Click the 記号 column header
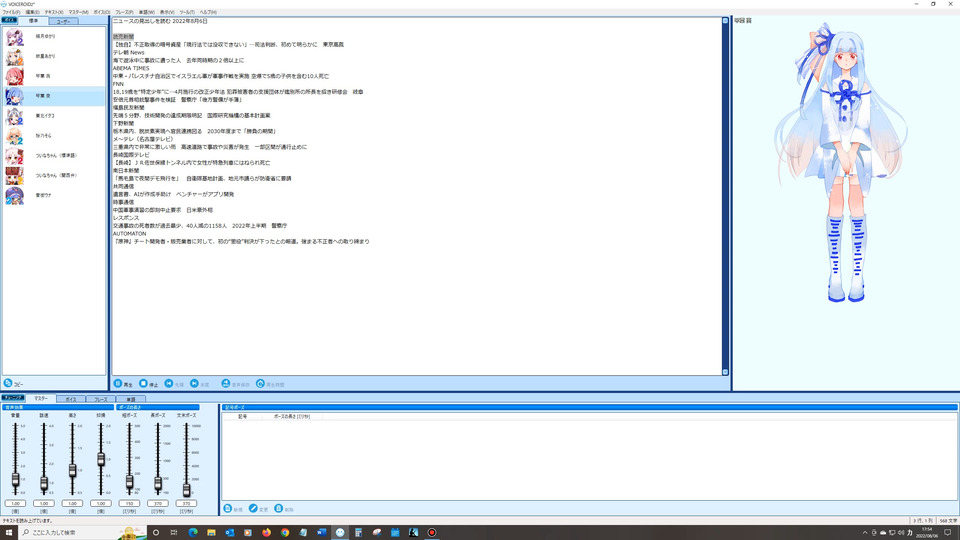 click(x=242, y=416)
